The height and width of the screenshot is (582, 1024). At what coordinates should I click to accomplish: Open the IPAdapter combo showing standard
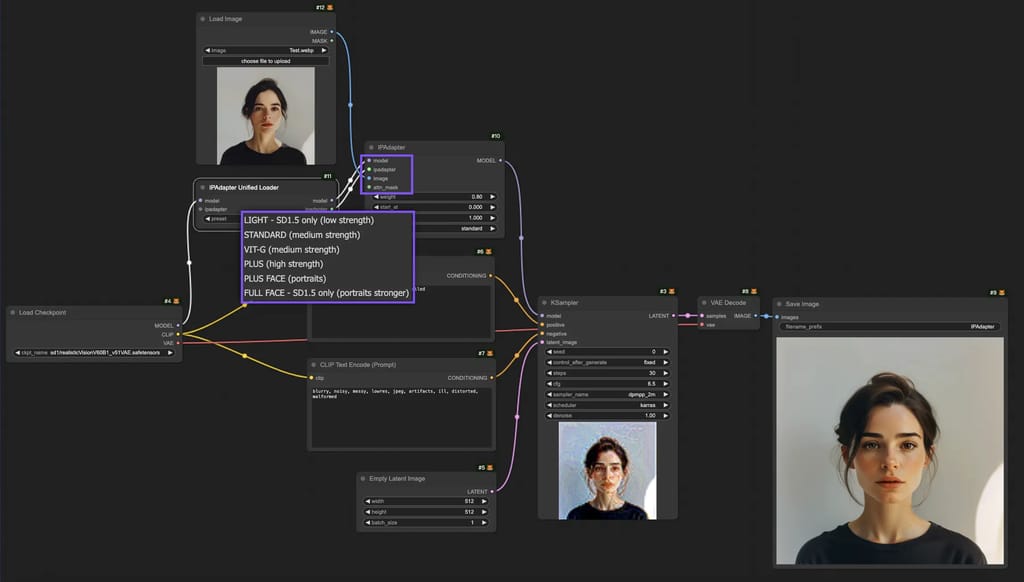tap(457, 229)
